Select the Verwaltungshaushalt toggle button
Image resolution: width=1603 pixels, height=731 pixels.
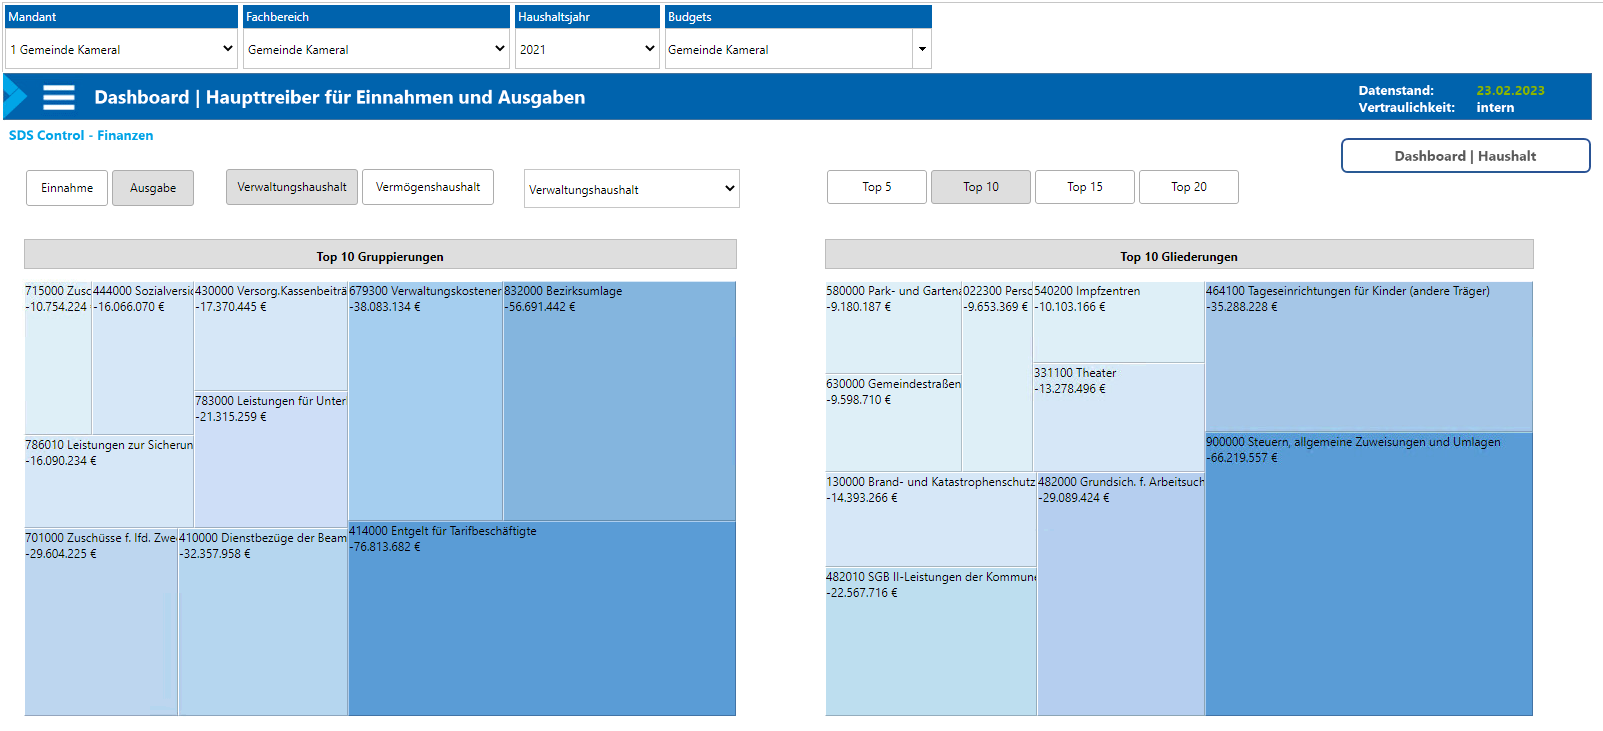point(292,187)
